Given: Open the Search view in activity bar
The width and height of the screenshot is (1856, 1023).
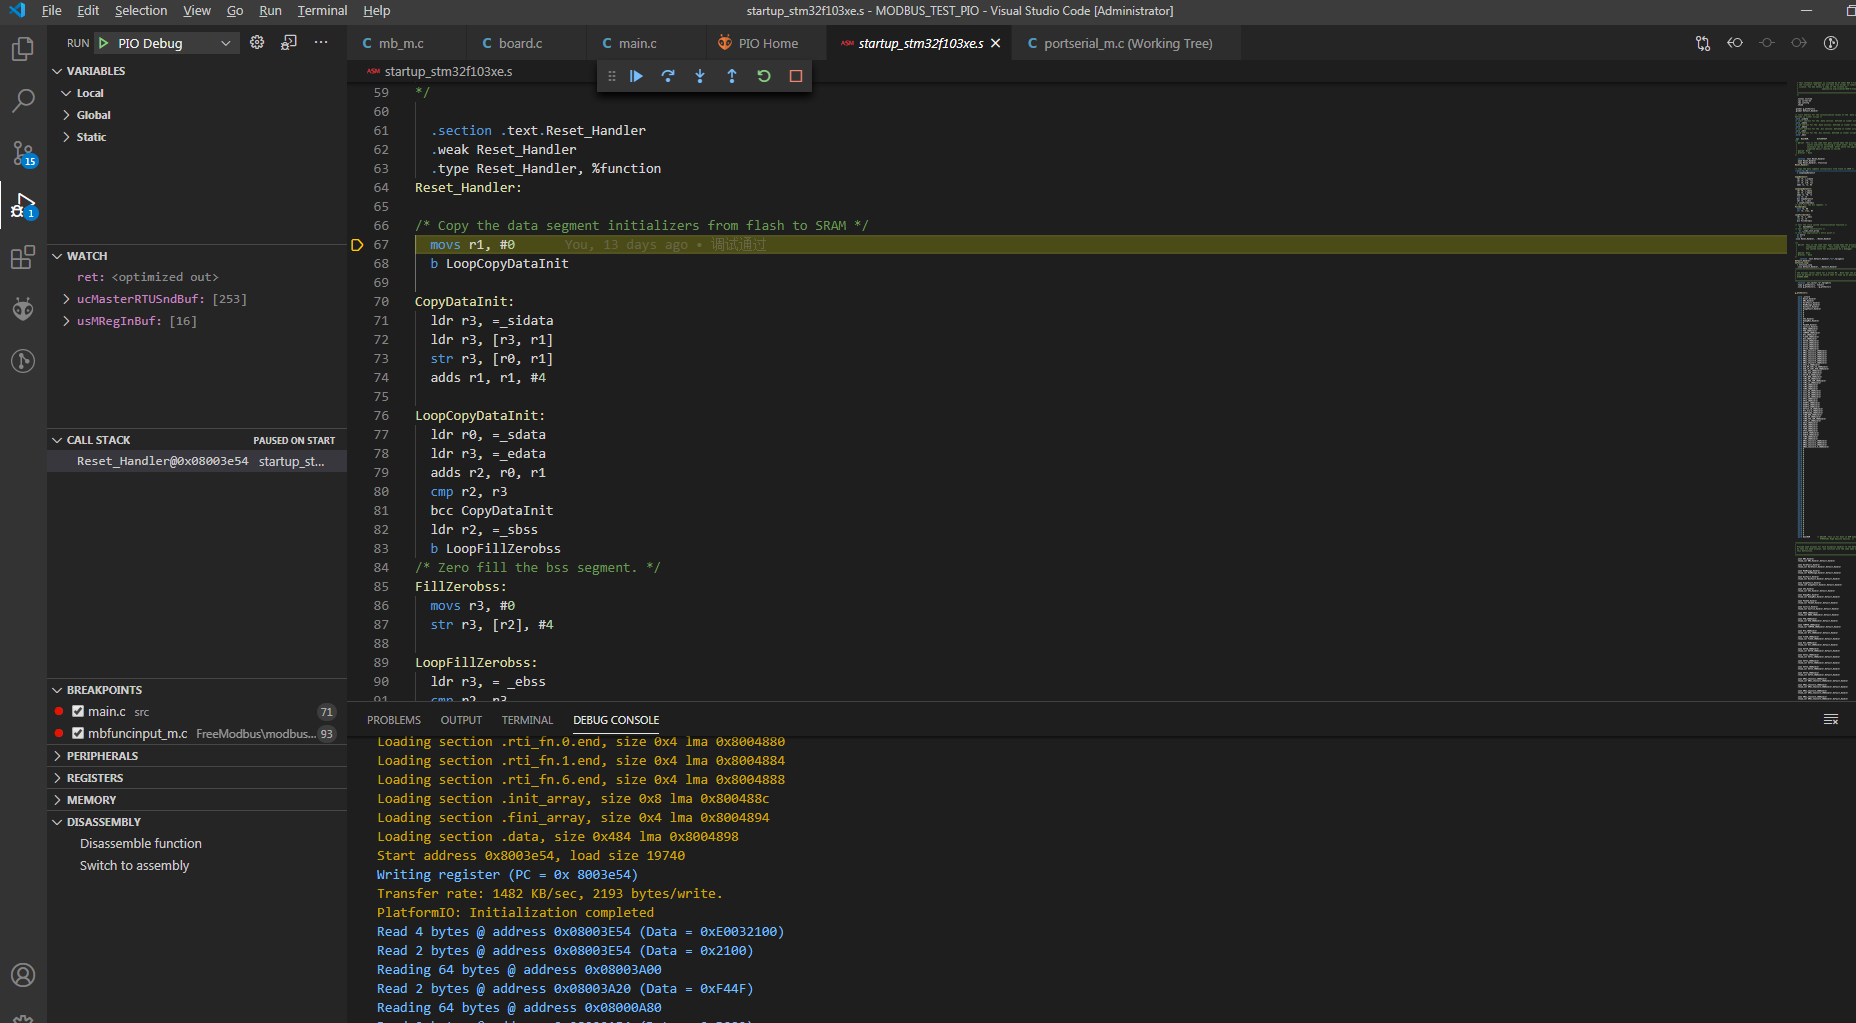Looking at the screenshot, I should click(23, 100).
